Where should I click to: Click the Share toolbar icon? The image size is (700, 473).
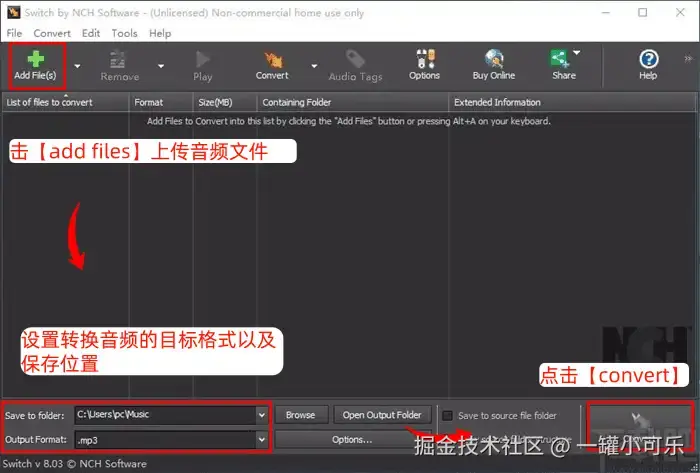(x=563, y=66)
